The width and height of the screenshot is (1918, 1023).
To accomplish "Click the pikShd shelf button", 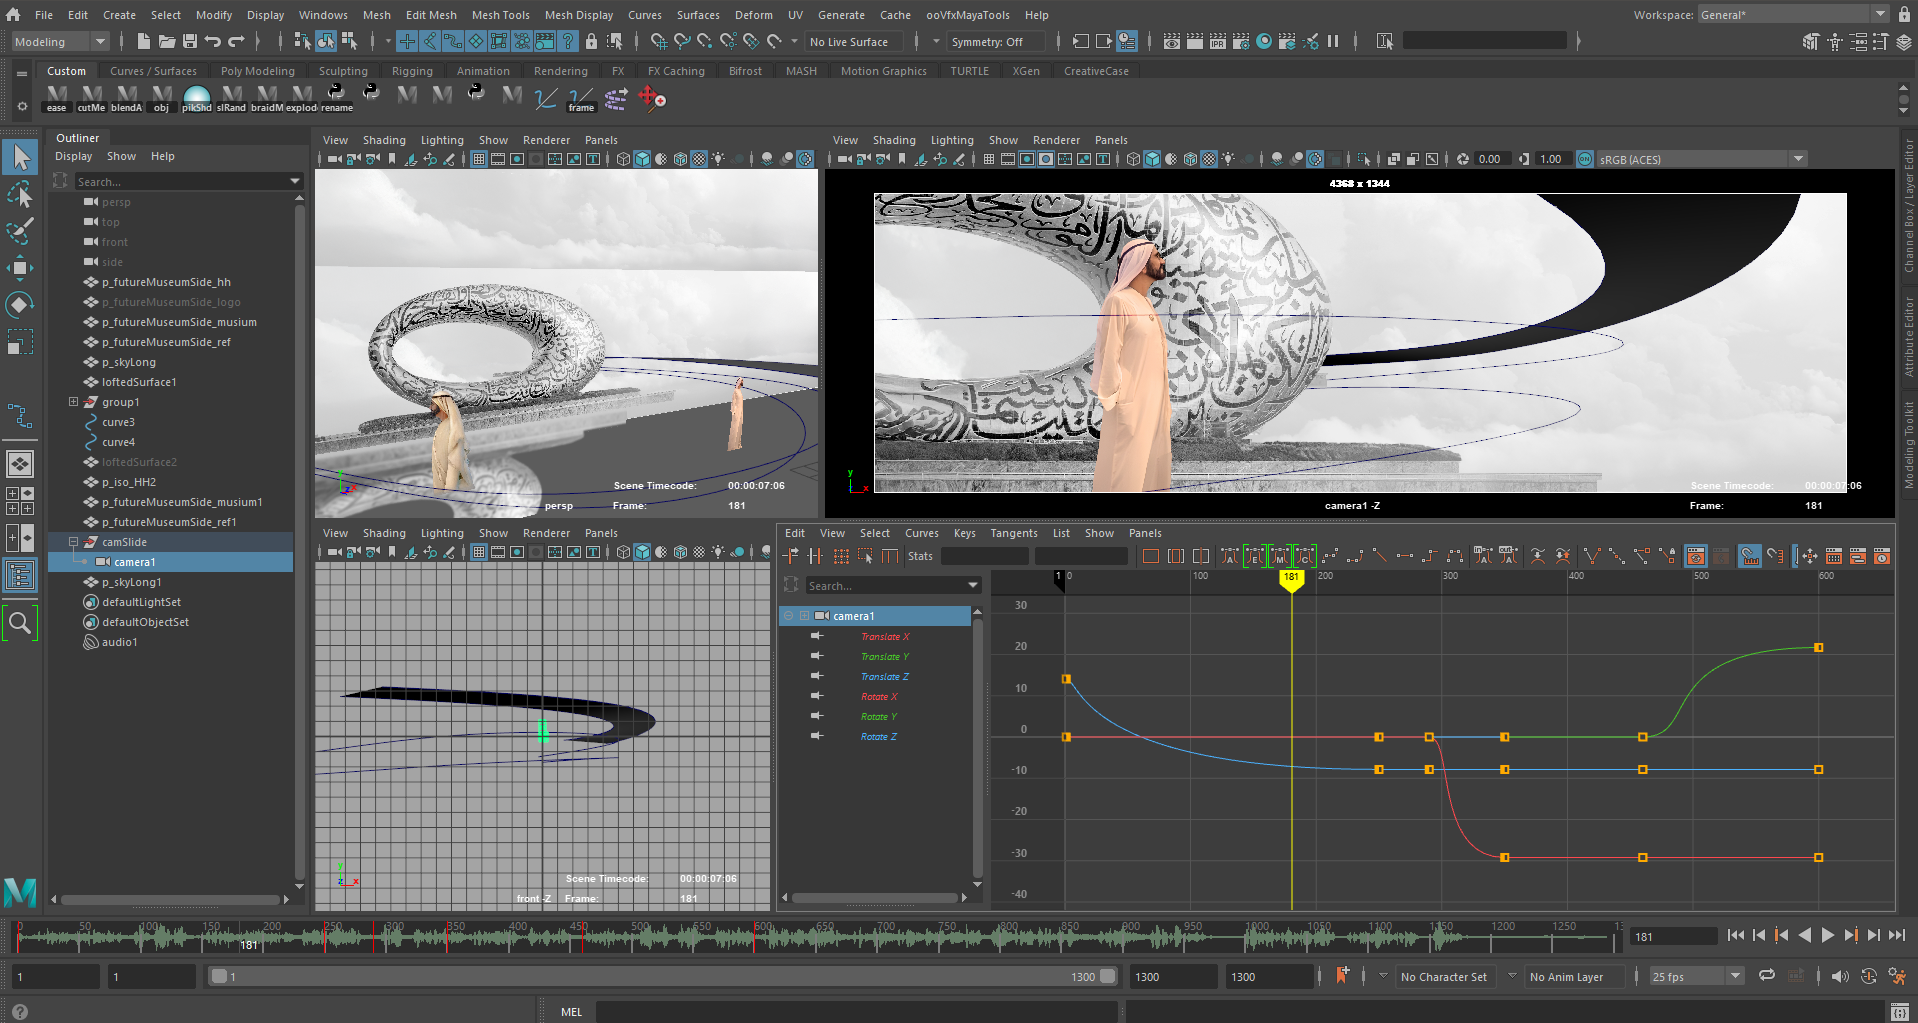I will tap(197, 99).
